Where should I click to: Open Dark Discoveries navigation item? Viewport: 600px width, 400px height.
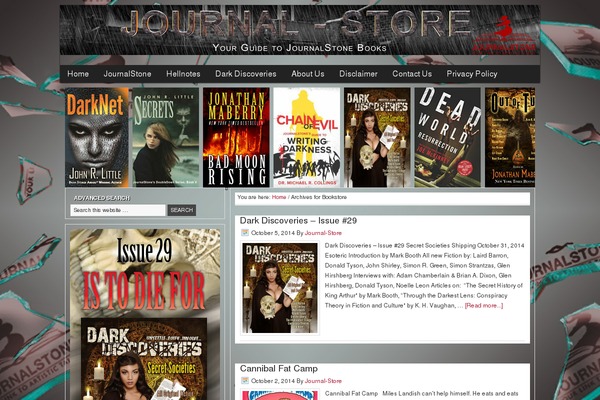[245, 74]
